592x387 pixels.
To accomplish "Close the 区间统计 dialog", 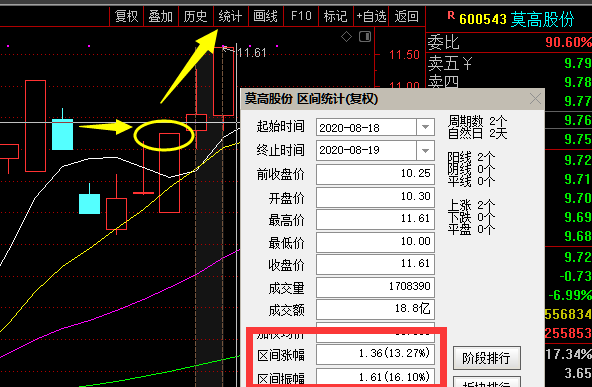I will tap(535, 99).
